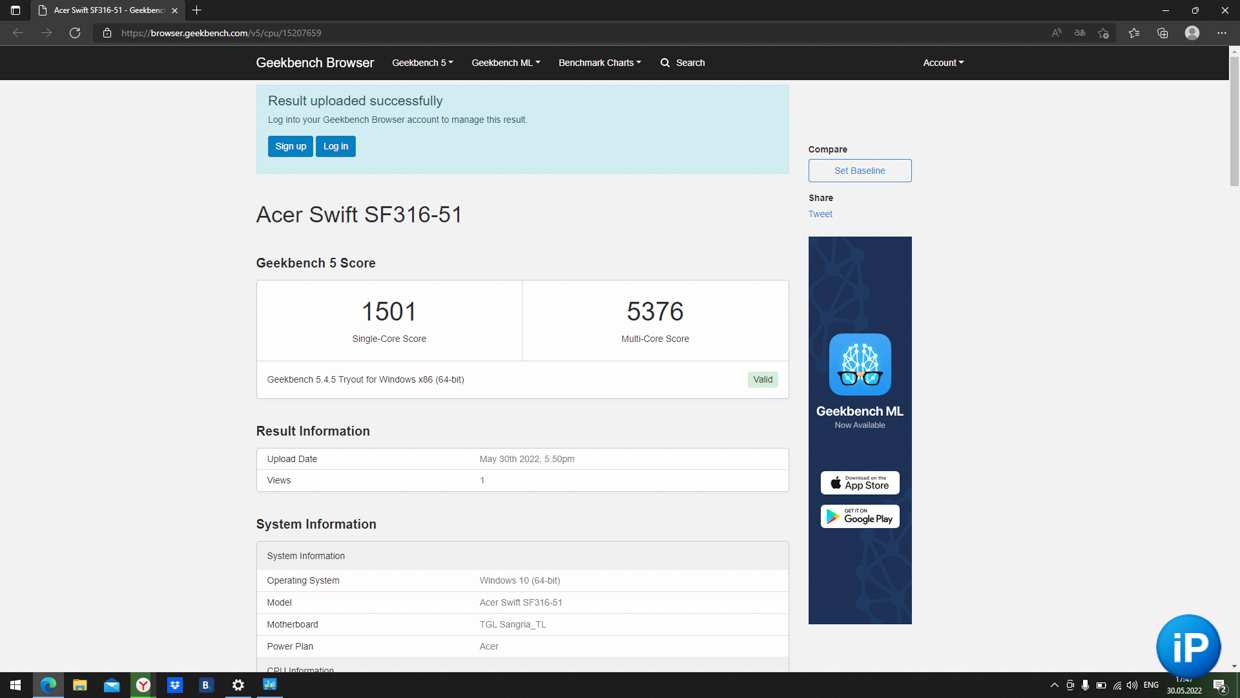The height and width of the screenshot is (698, 1240).
Task: Expand the Geekbench ML dropdown menu
Action: tap(505, 63)
